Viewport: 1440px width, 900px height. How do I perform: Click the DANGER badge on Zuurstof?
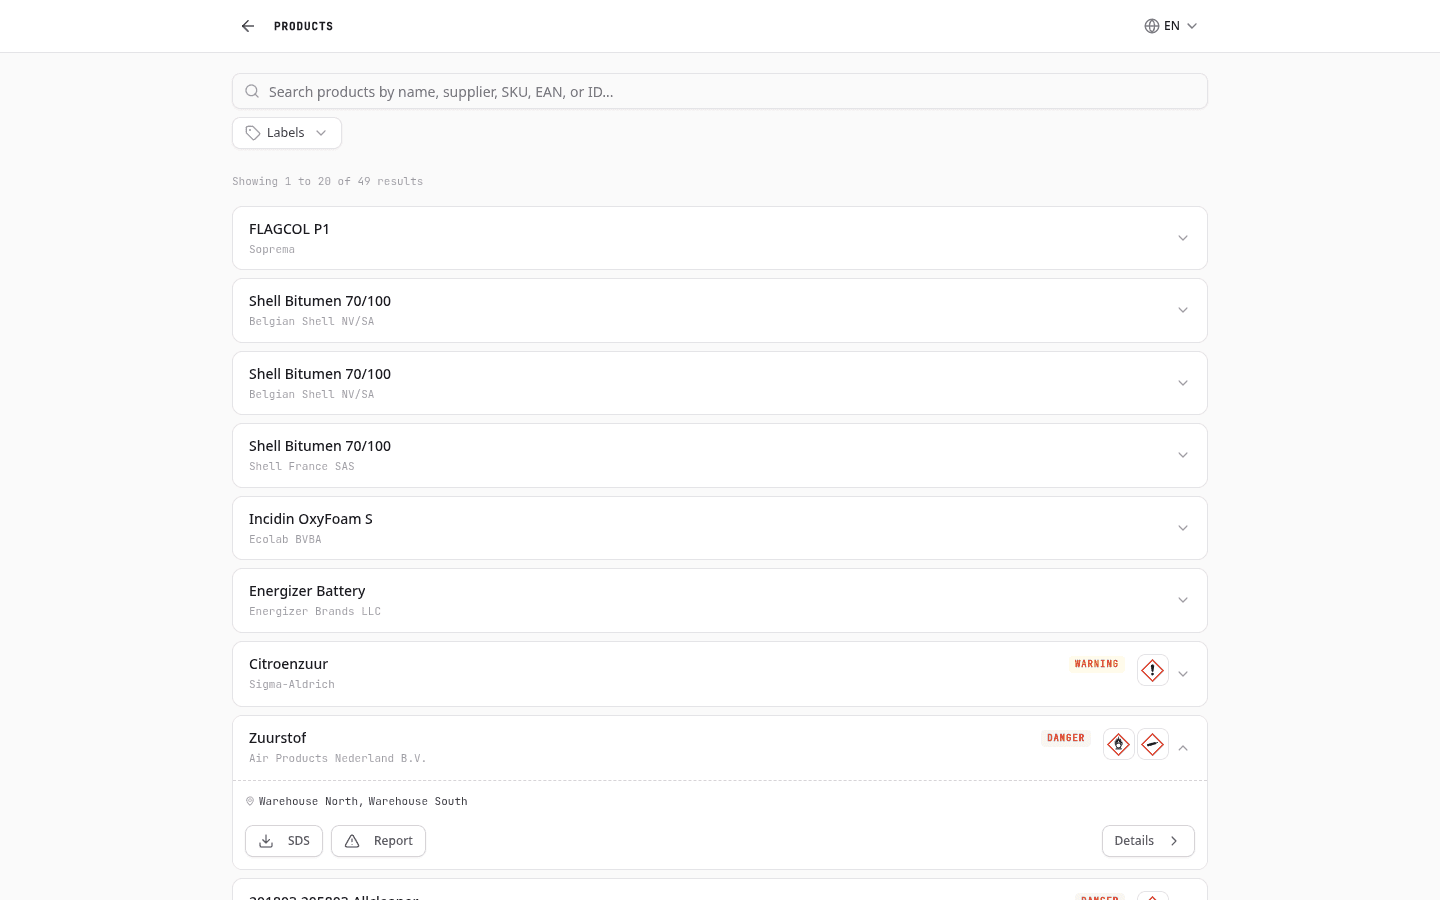click(1066, 738)
